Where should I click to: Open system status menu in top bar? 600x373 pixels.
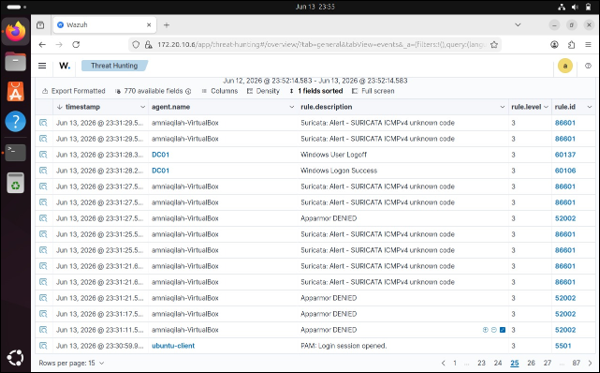point(574,7)
